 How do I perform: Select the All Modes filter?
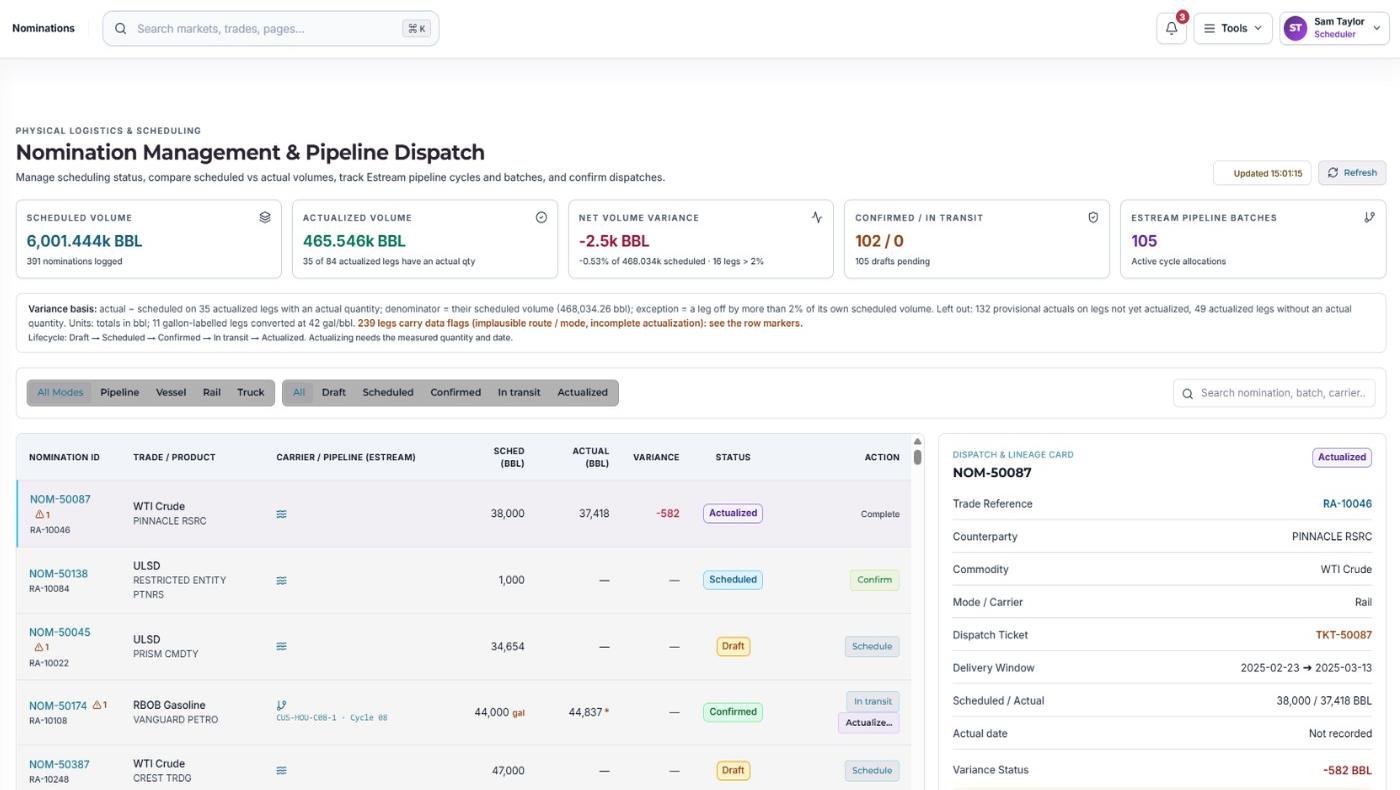pos(60,393)
